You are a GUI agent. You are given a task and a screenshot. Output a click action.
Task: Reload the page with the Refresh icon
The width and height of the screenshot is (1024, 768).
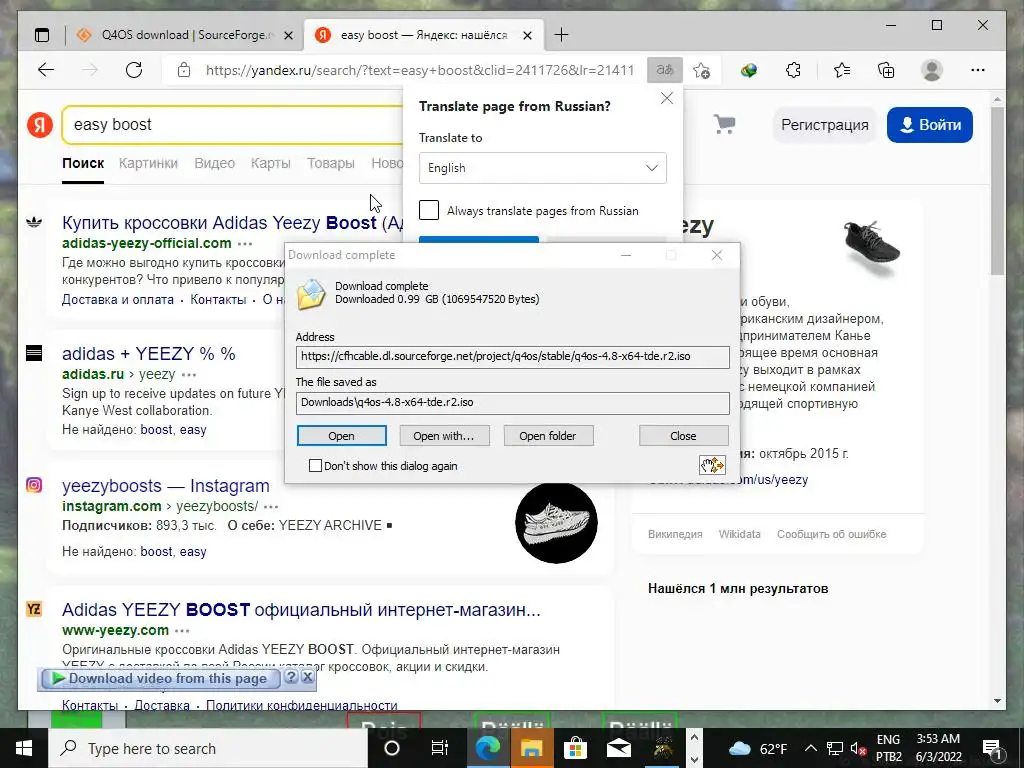134,70
